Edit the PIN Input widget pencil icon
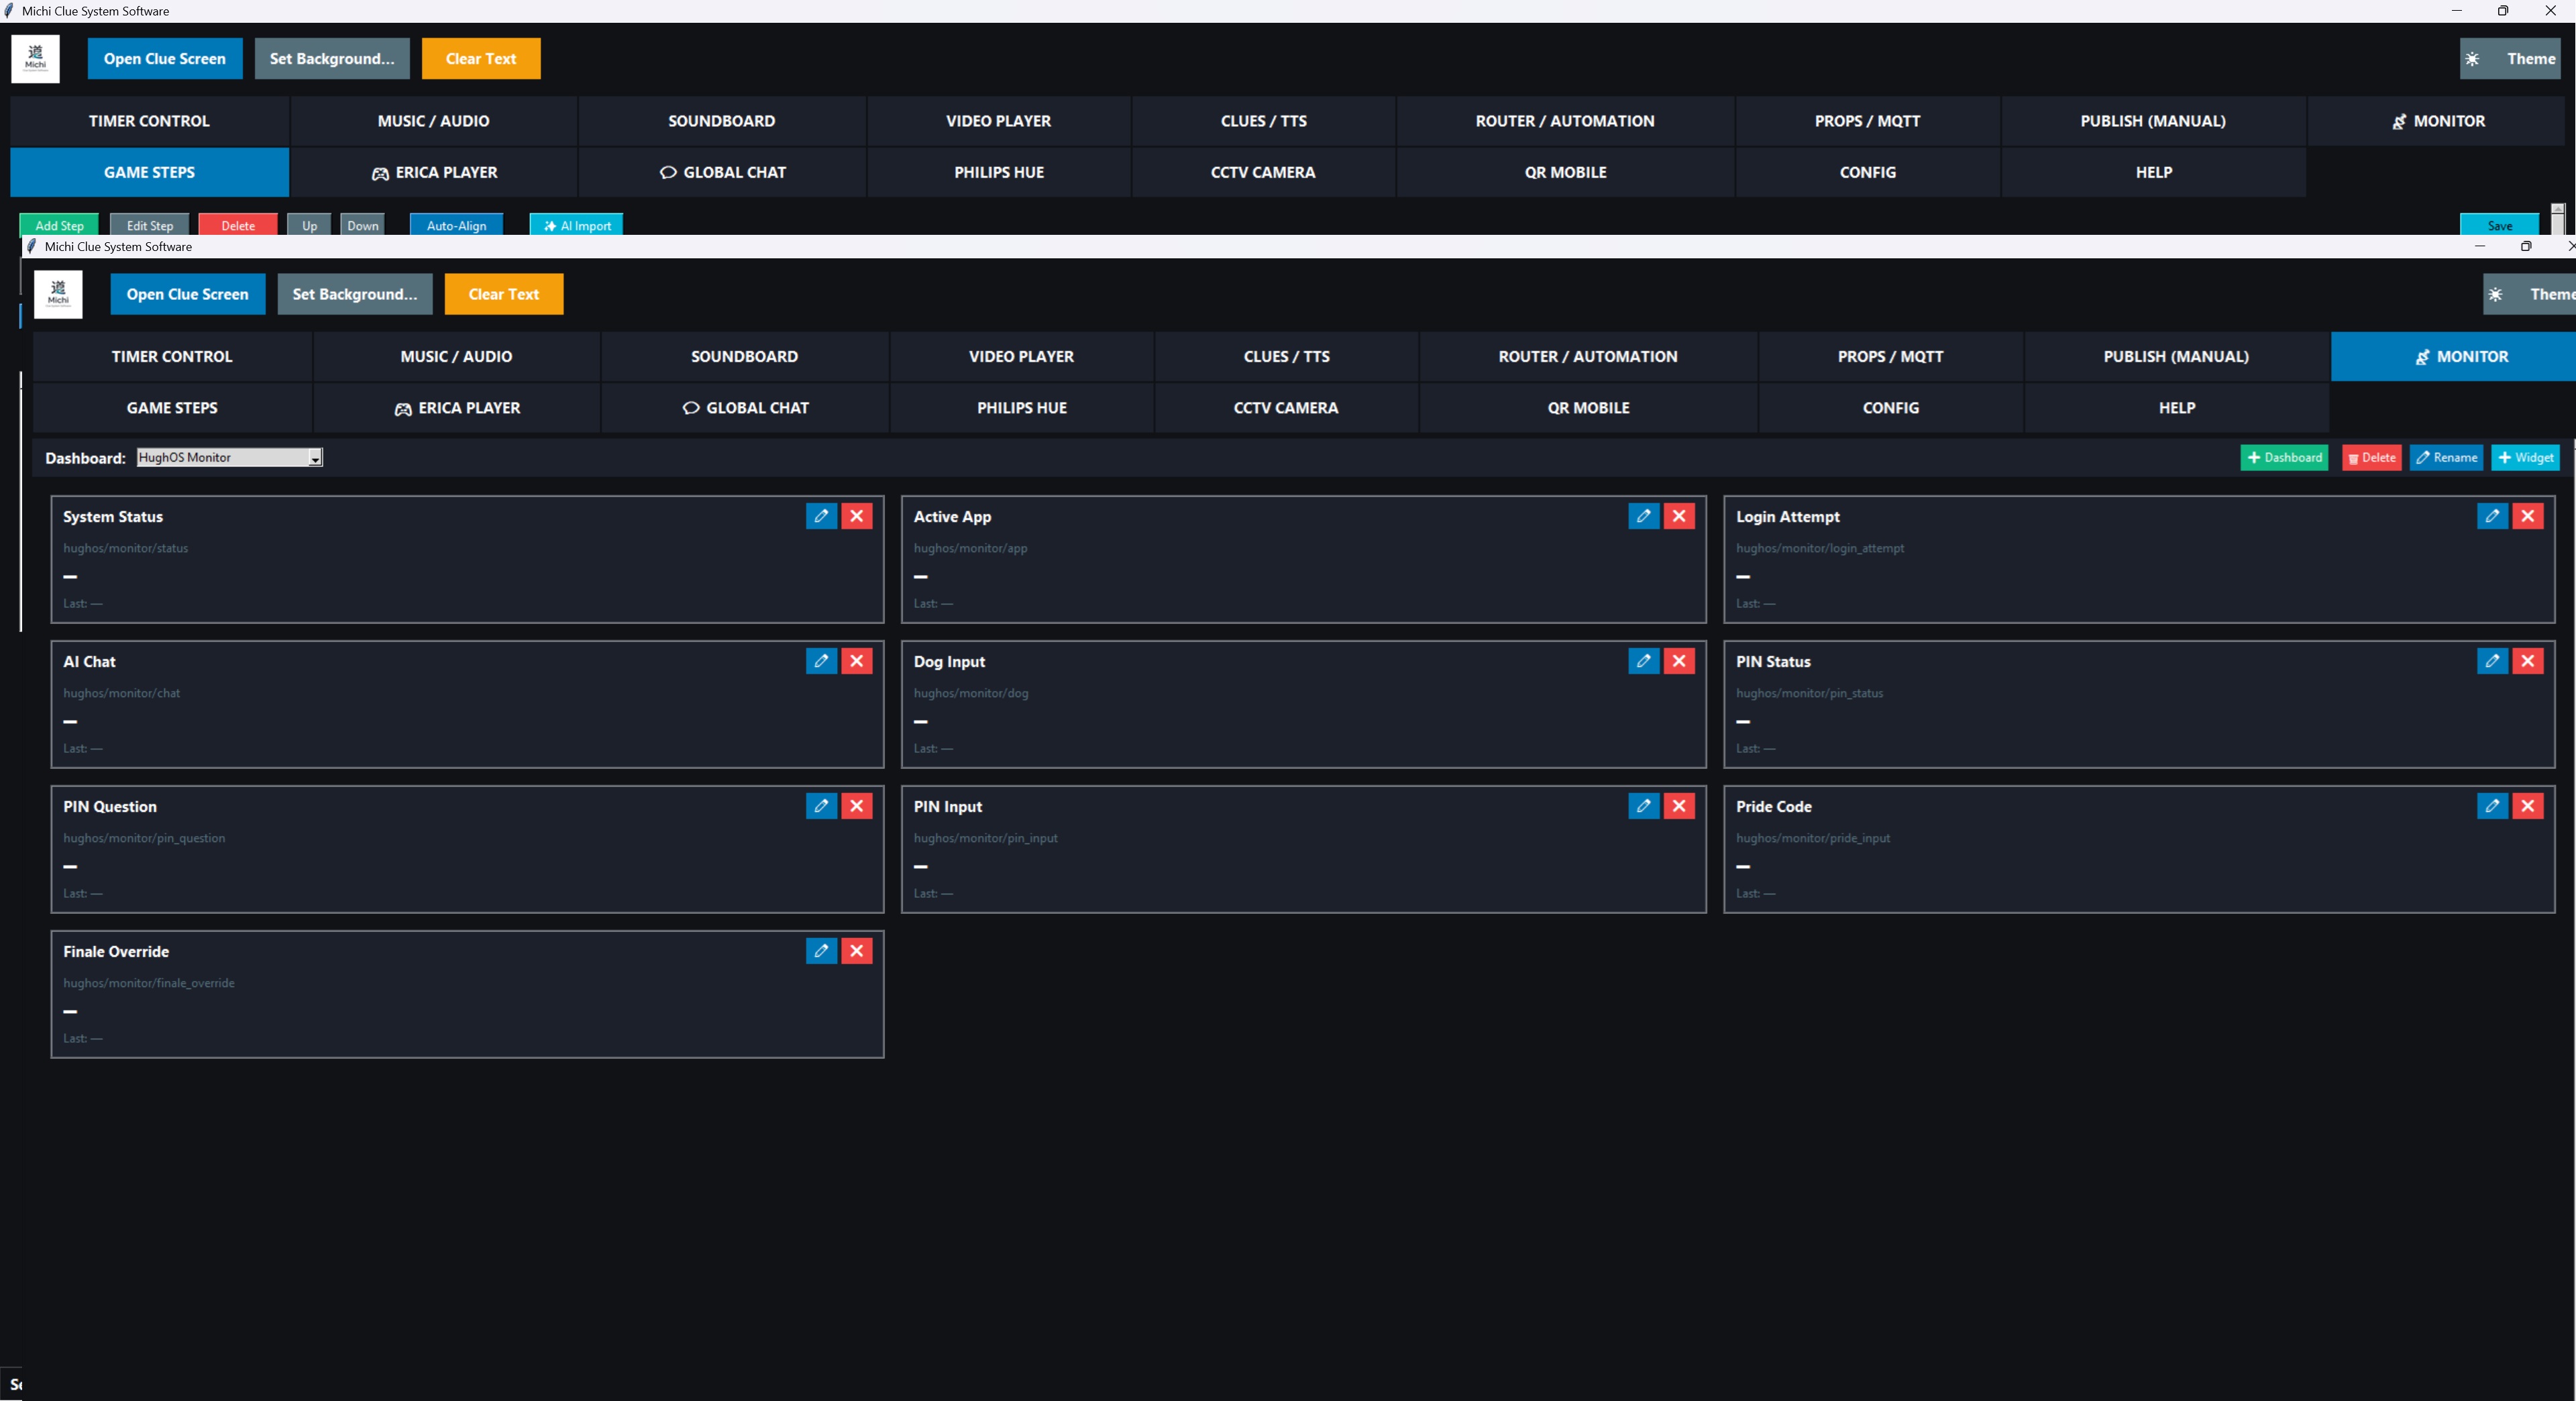Viewport: 2576px width, 1401px height. 1643,806
